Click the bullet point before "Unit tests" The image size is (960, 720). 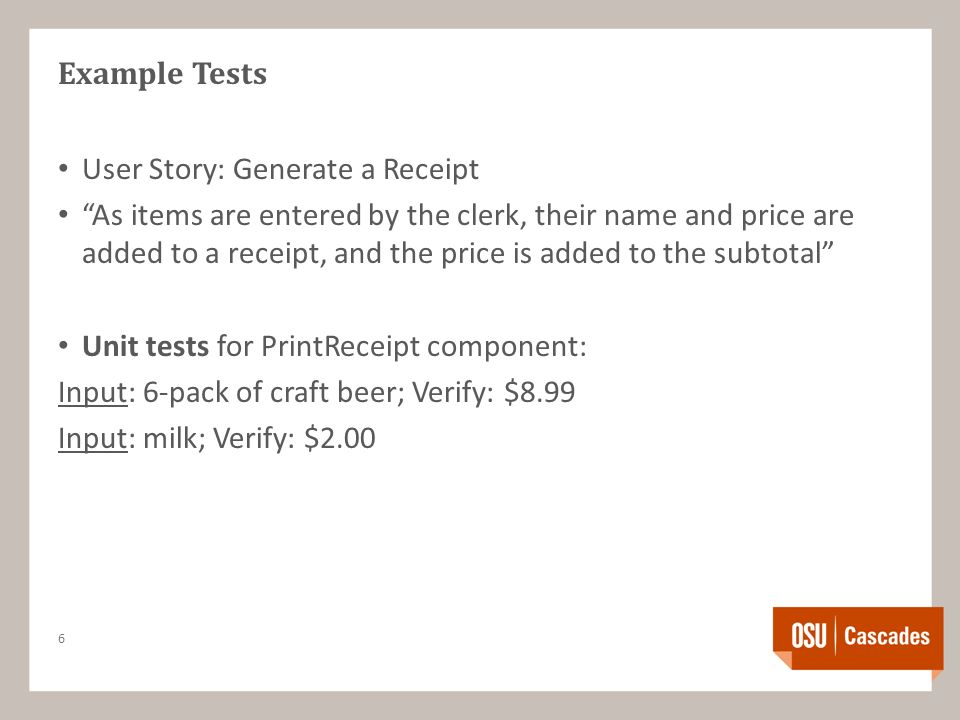tap(63, 346)
